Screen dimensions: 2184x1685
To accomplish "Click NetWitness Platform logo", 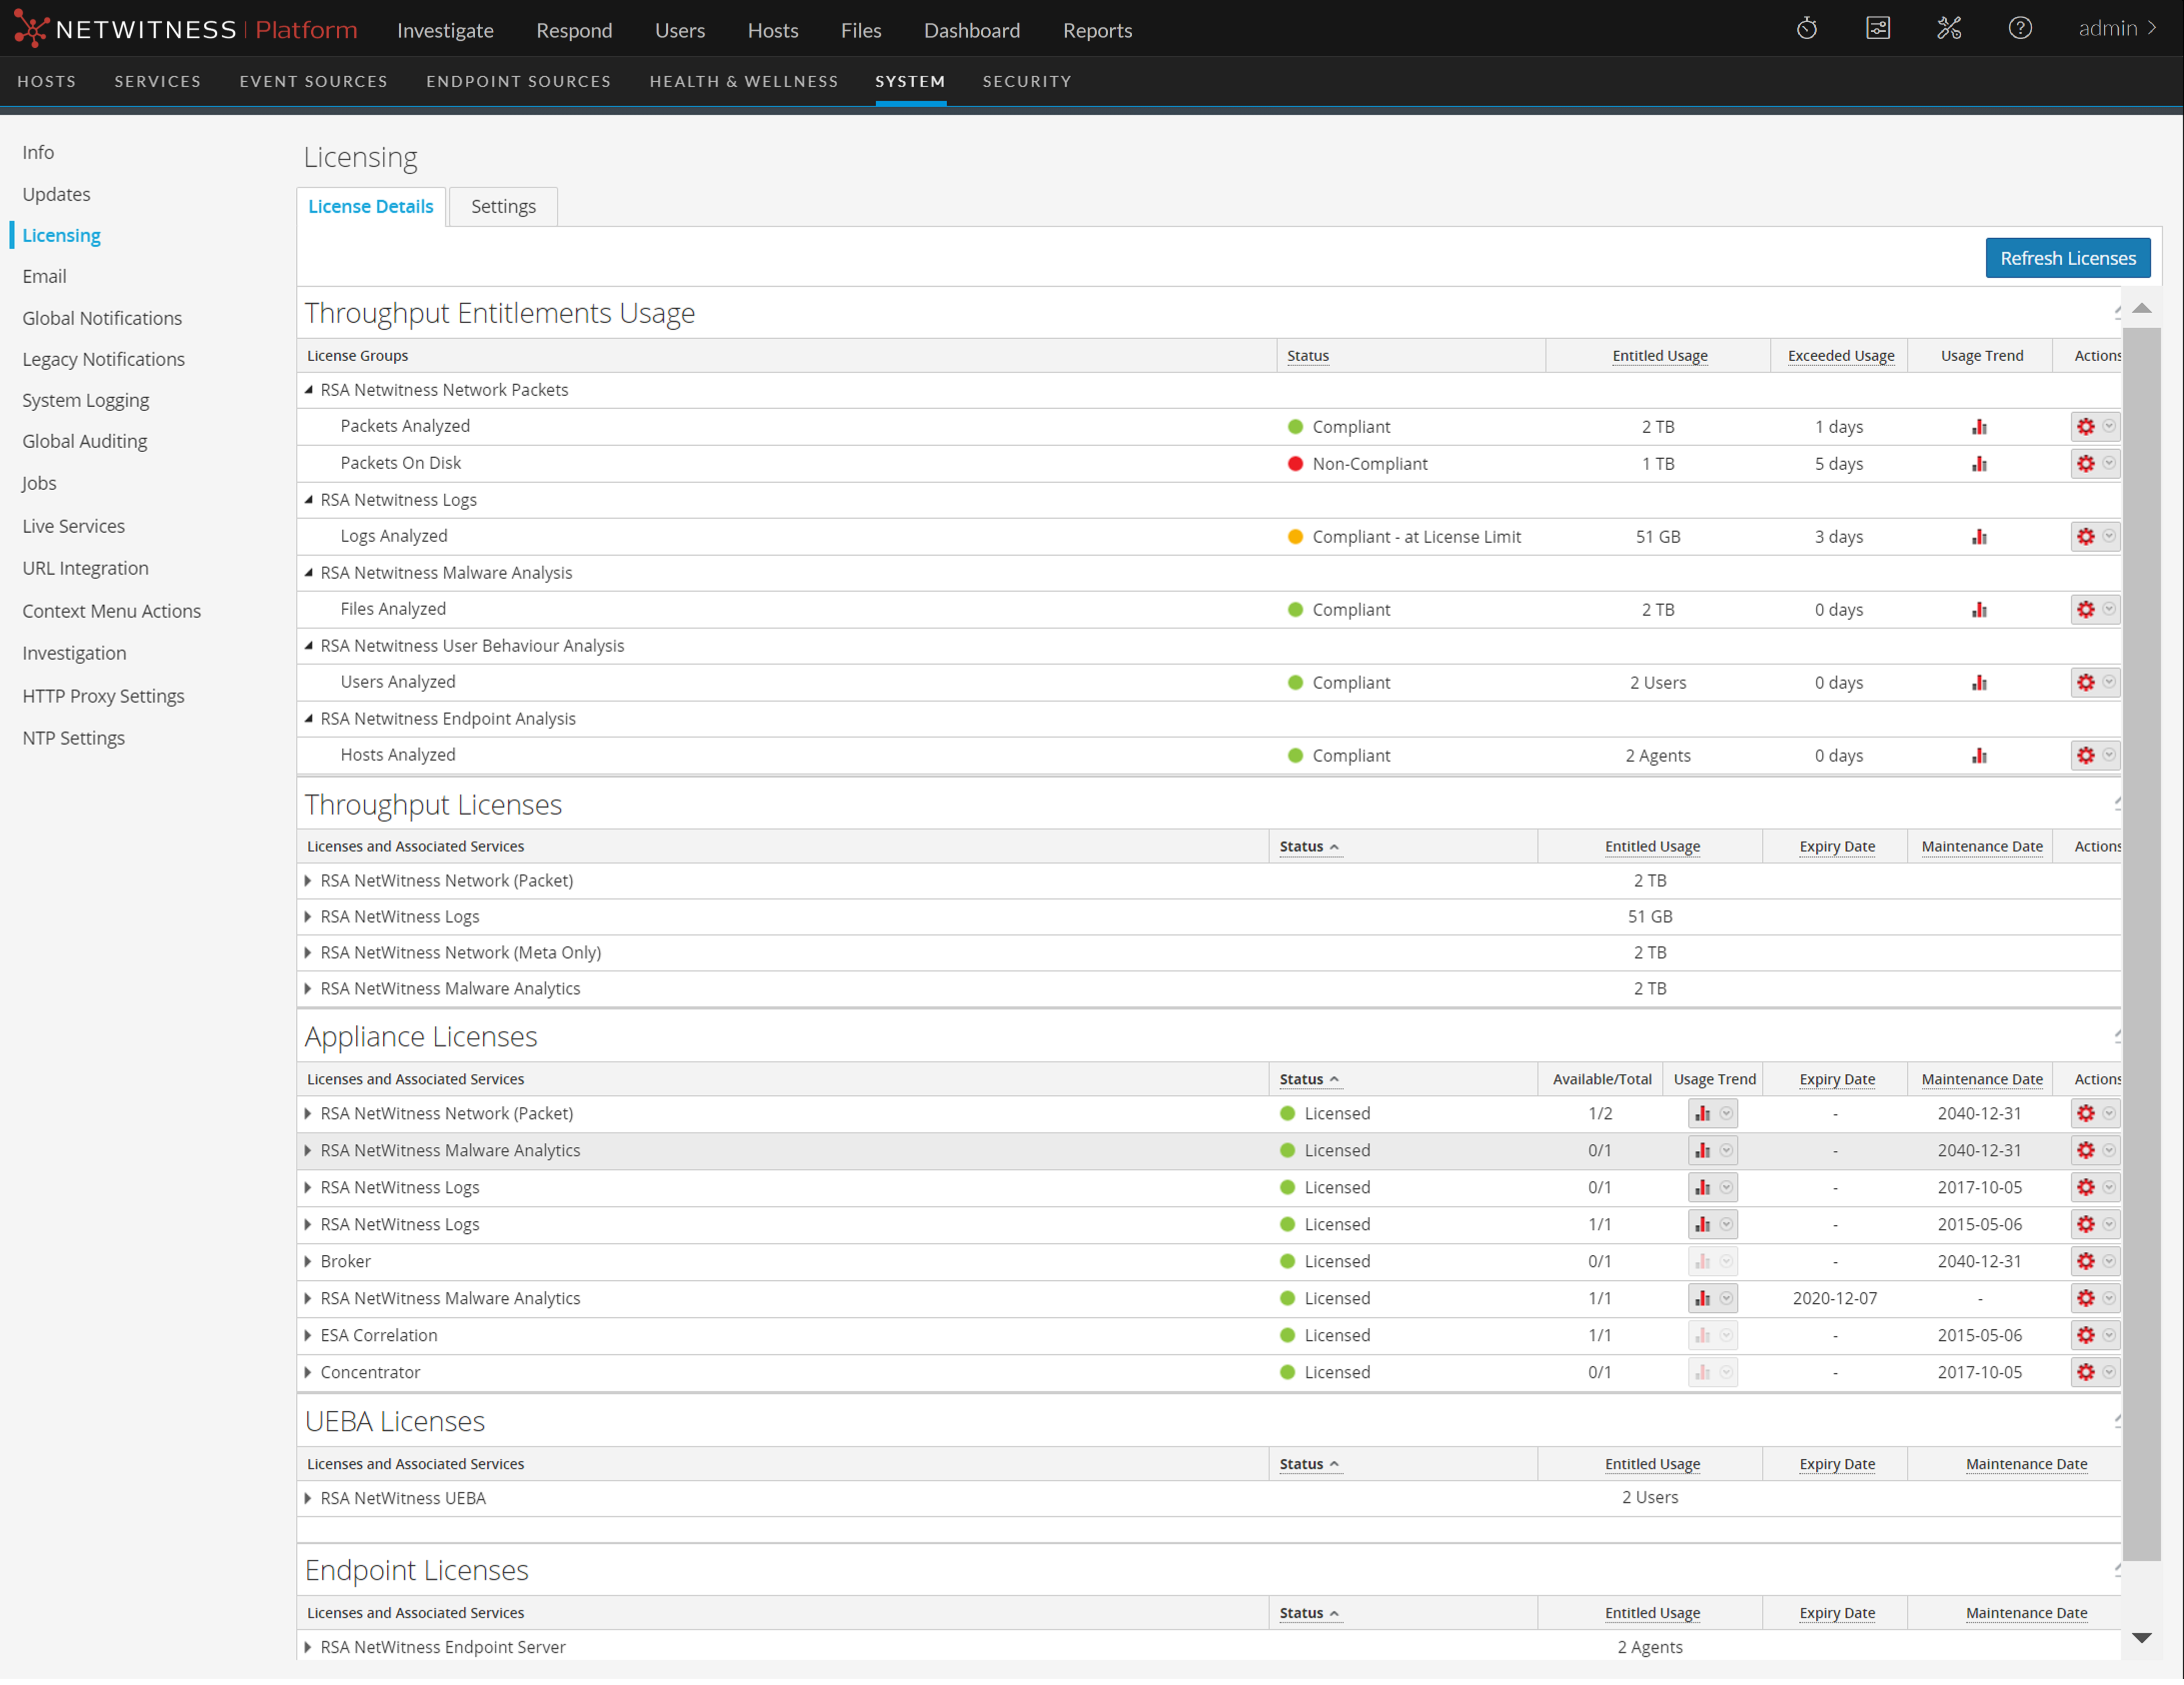I will (186, 30).
